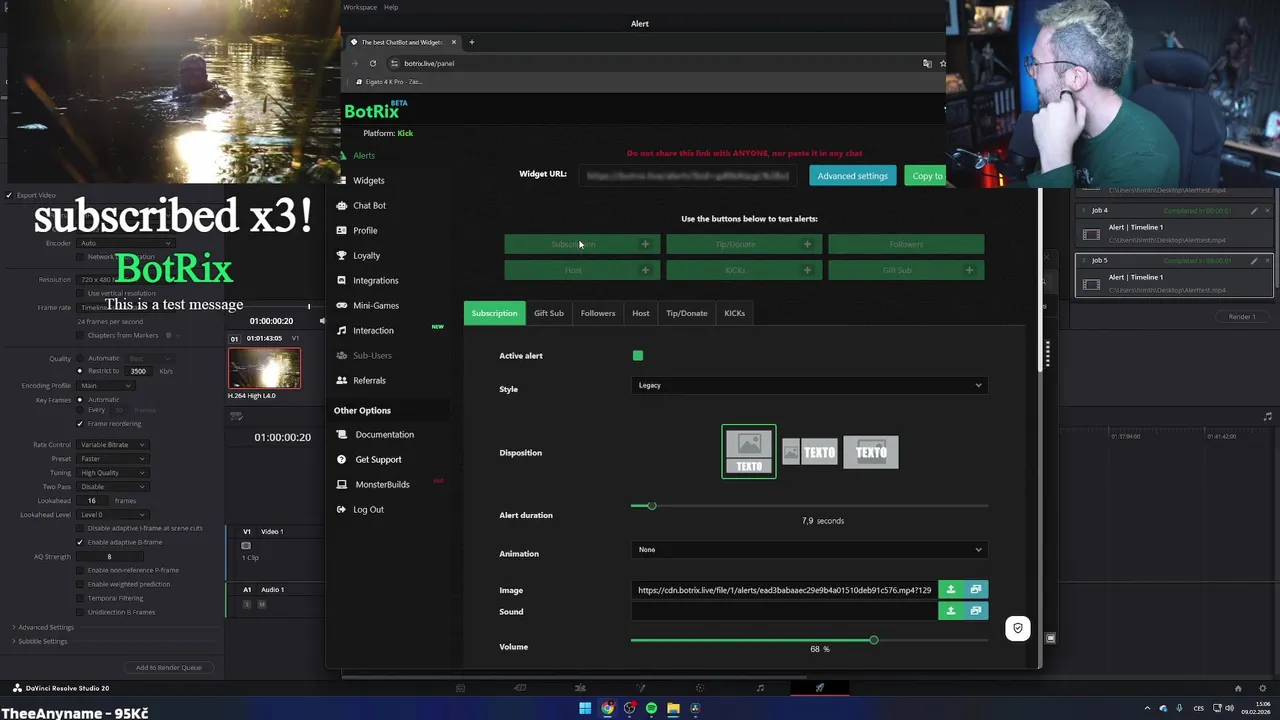Toggle the Active alert green checkbox
Image resolution: width=1280 pixels, height=720 pixels.
pyautogui.click(x=638, y=355)
